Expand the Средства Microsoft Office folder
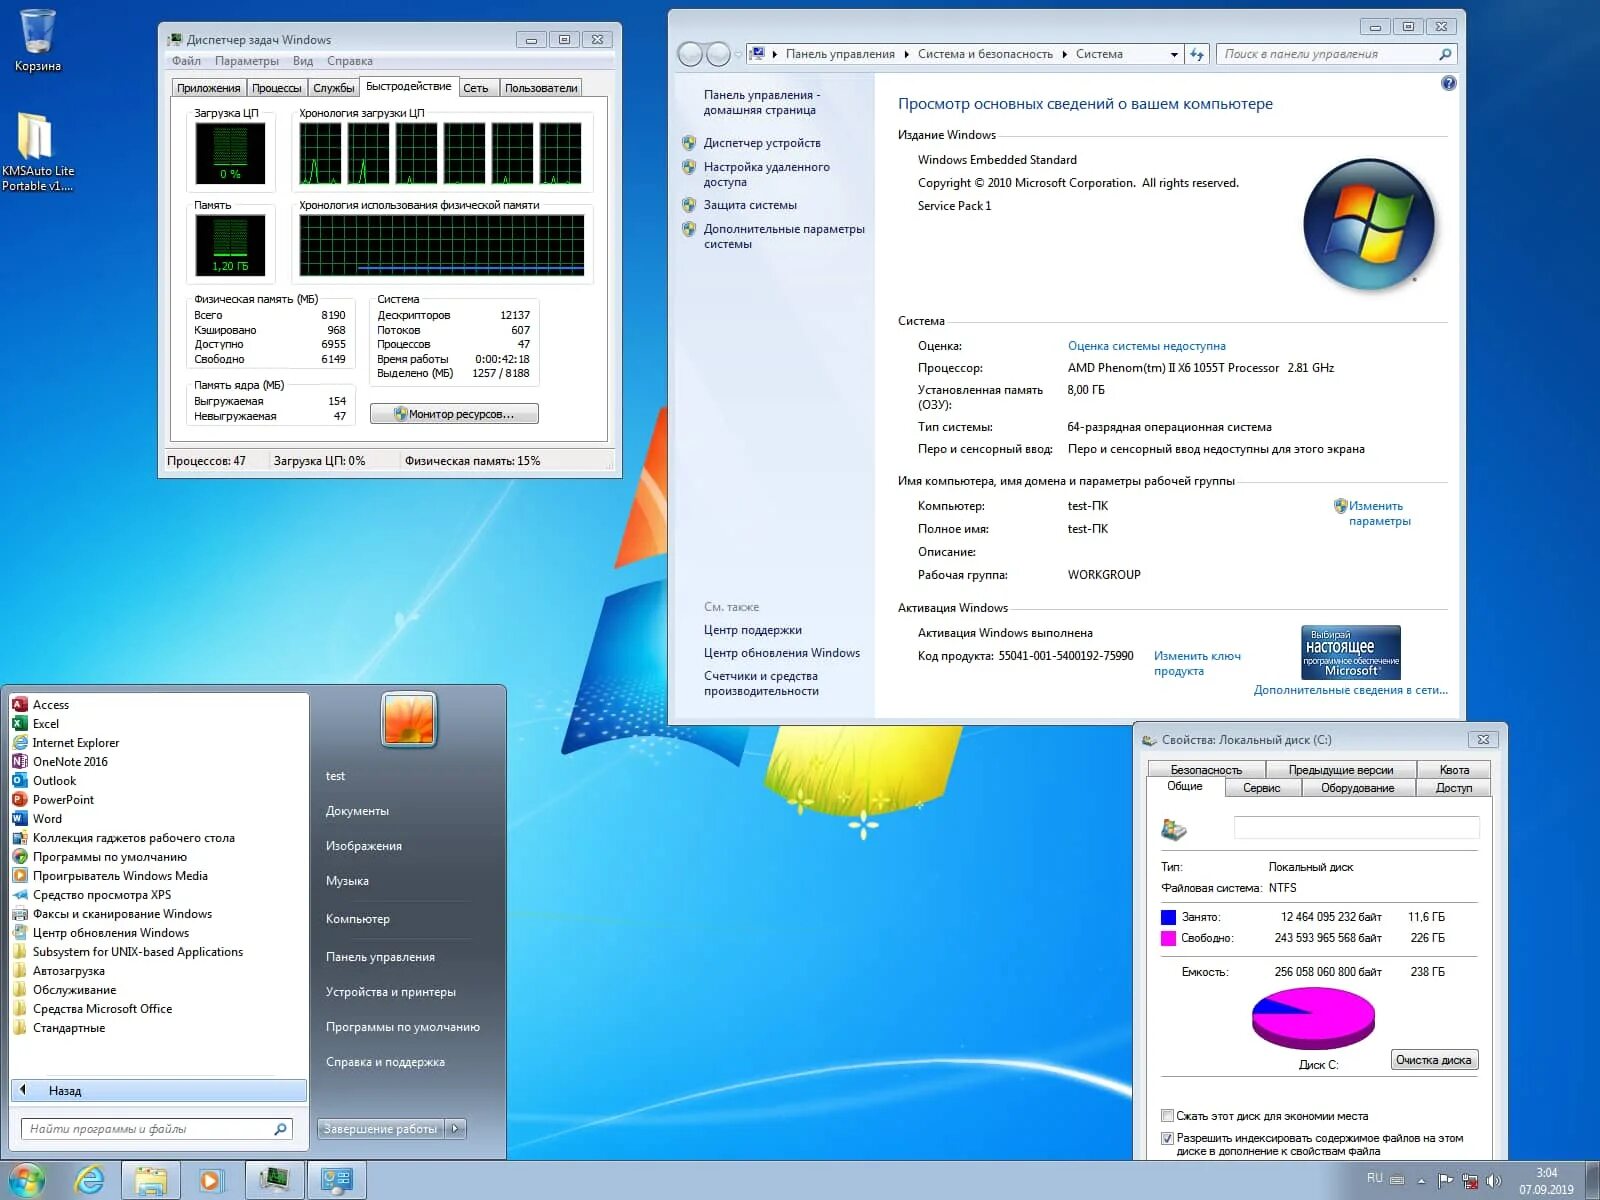The height and width of the screenshot is (1200, 1600). click(x=102, y=1009)
